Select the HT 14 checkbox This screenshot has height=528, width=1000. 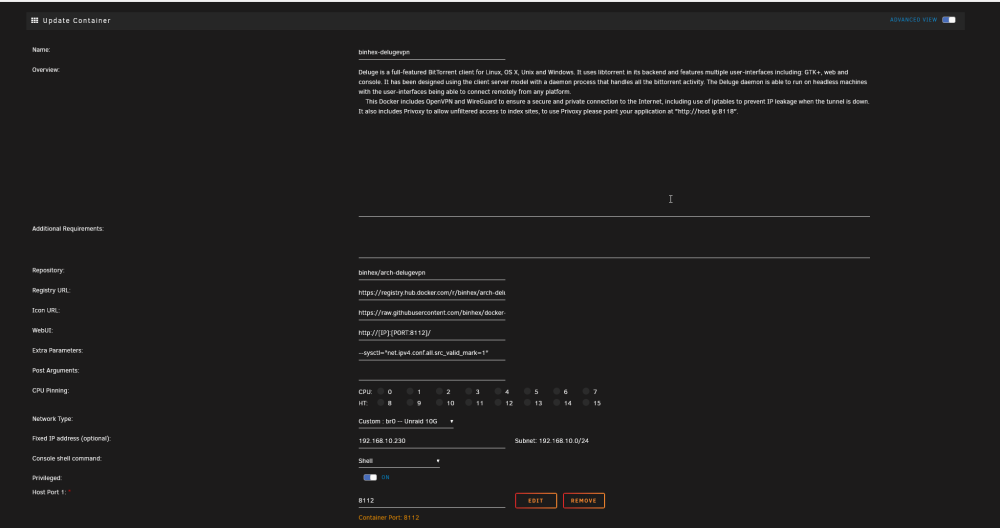pyautogui.click(x=557, y=403)
